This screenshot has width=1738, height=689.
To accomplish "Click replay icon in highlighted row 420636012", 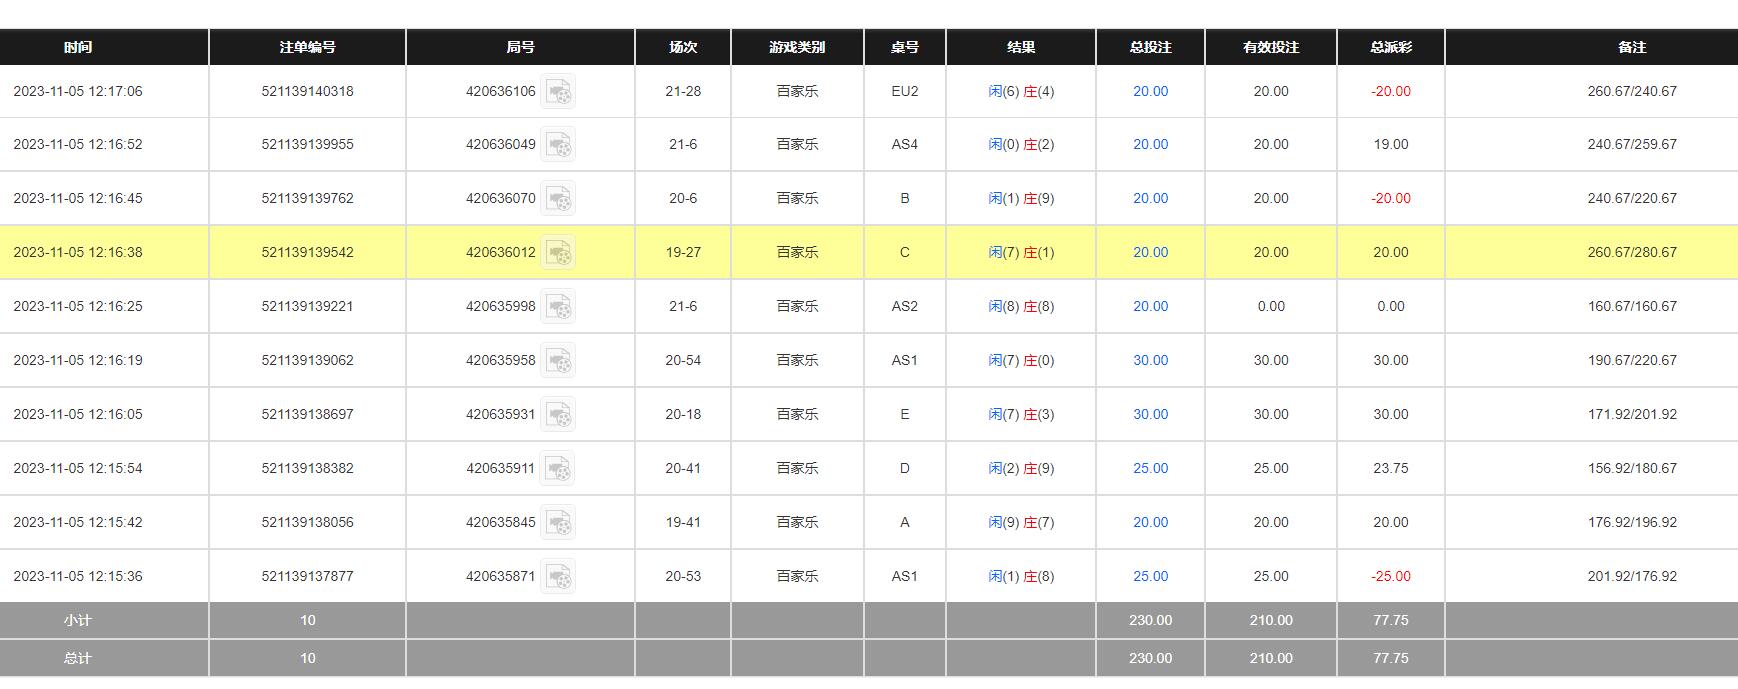I will point(558,253).
